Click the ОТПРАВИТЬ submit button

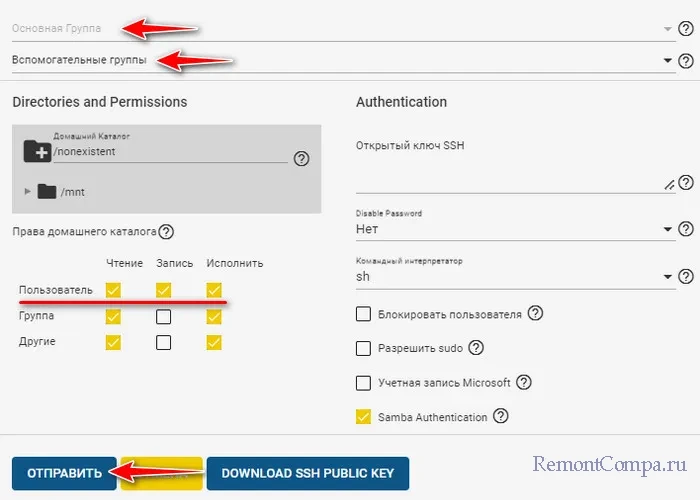coord(64,473)
